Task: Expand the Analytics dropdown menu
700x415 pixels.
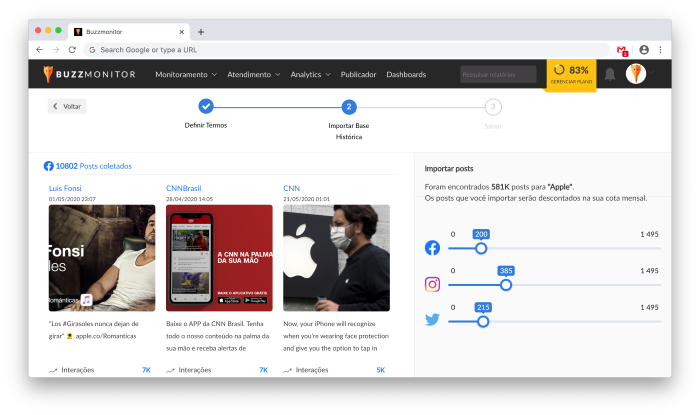Action: pos(311,74)
